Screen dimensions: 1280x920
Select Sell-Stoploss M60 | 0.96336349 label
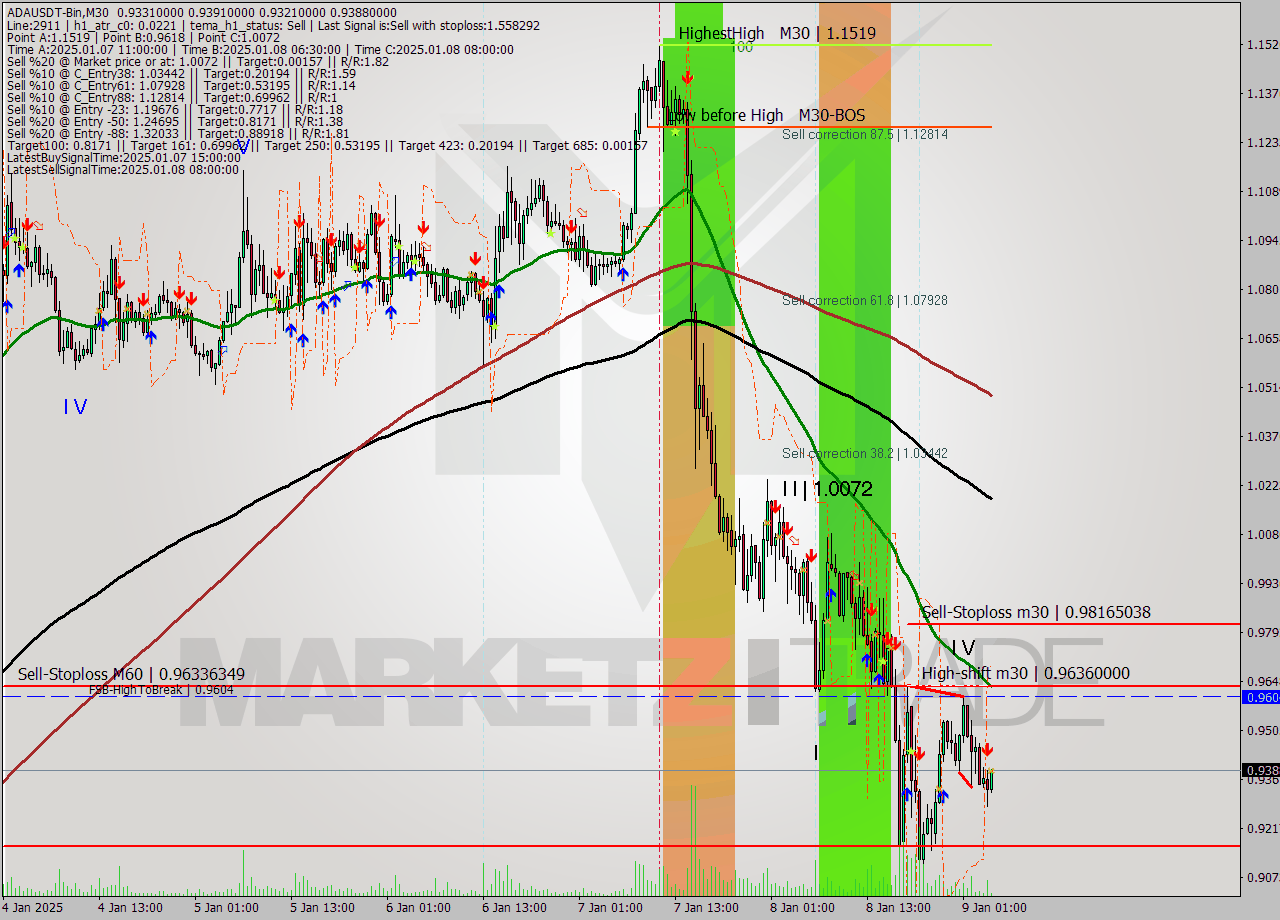pos(131,674)
